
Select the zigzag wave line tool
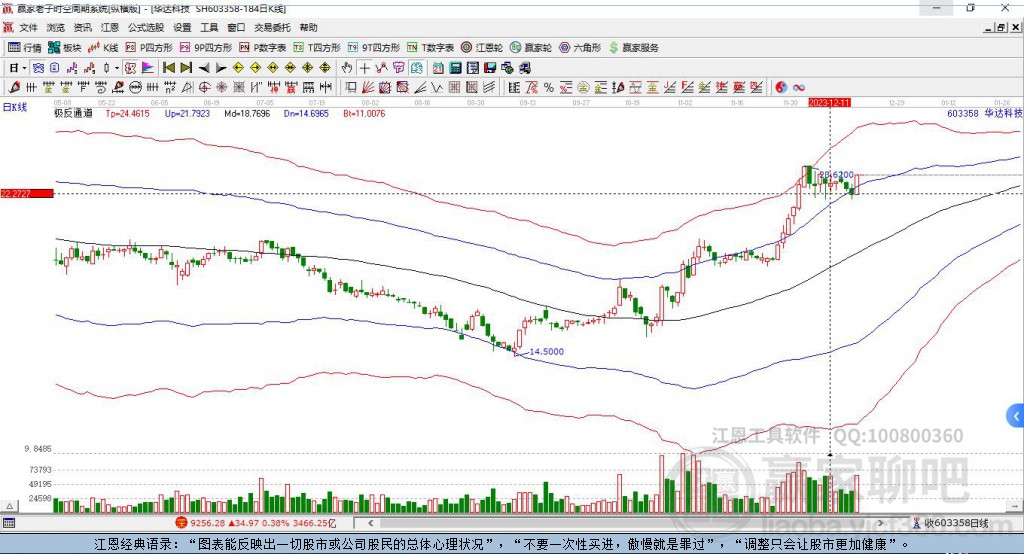pos(436,88)
